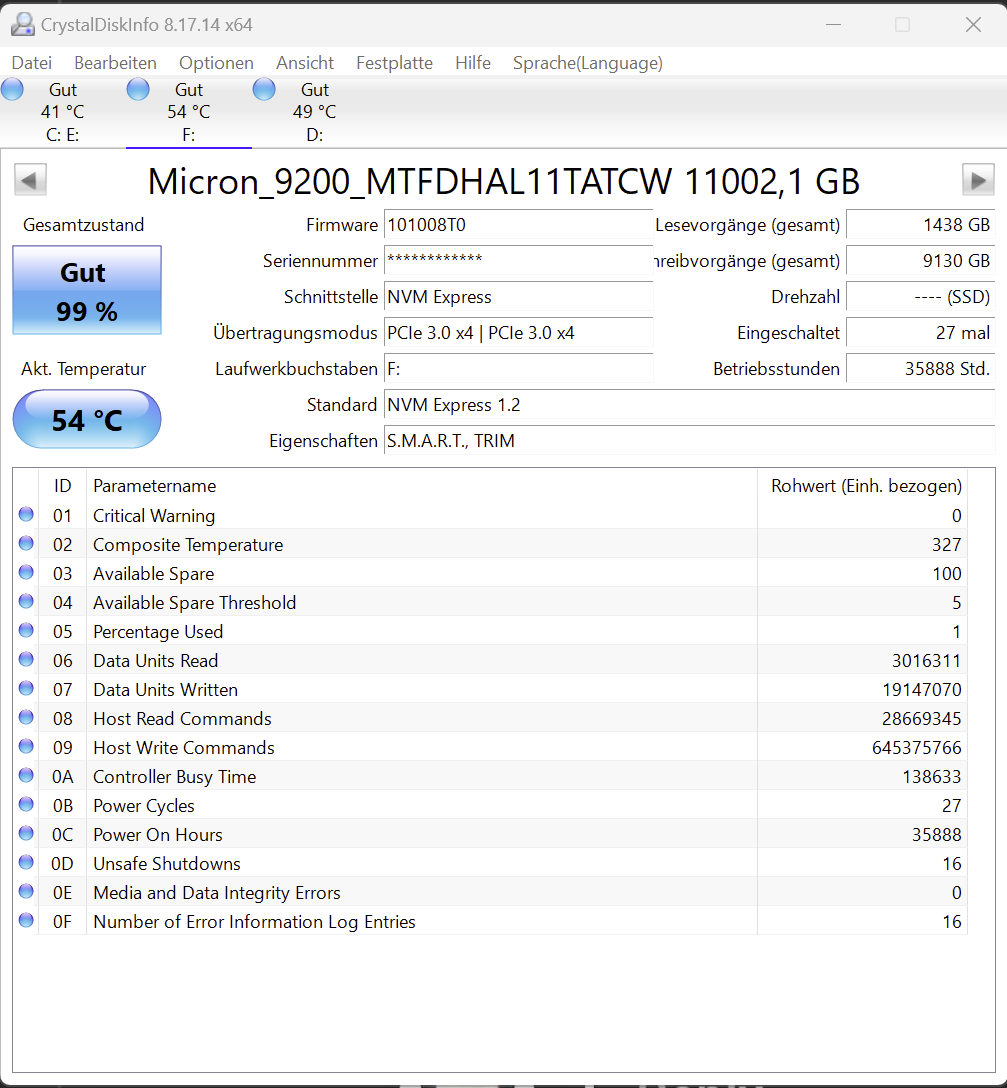Click the raw value 3016311
Screen dimensions: 1007x1088
(926, 661)
